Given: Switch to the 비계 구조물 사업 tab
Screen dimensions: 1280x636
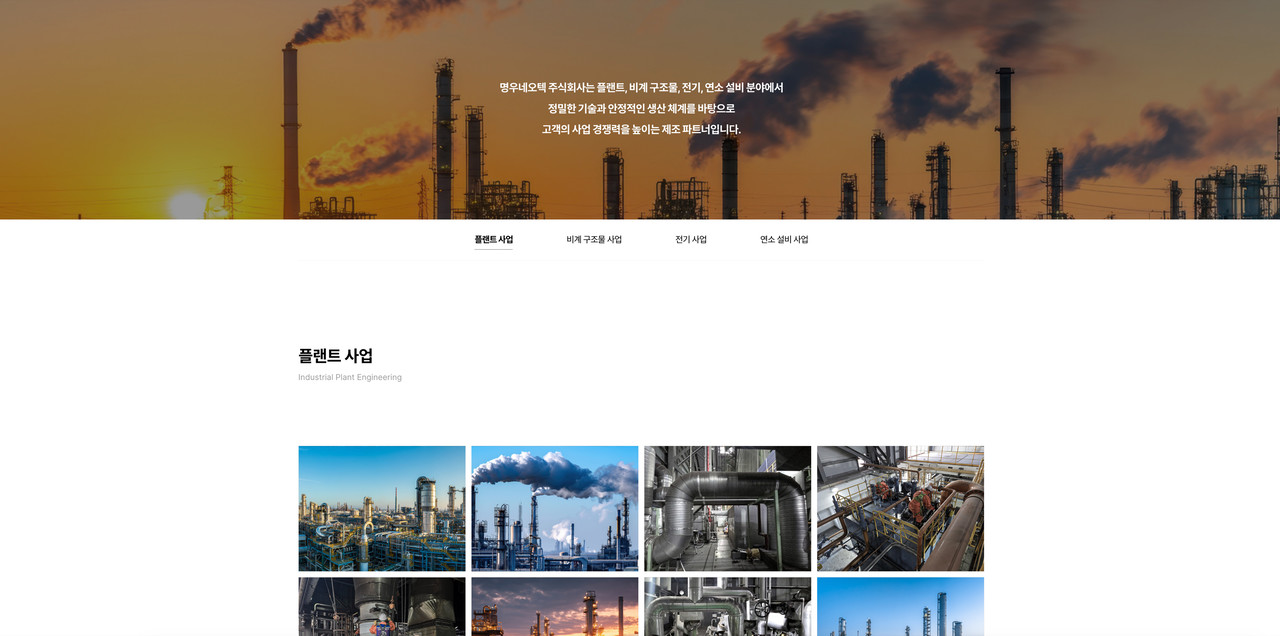Looking at the screenshot, I should pyautogui.click(x=594, y=240).
